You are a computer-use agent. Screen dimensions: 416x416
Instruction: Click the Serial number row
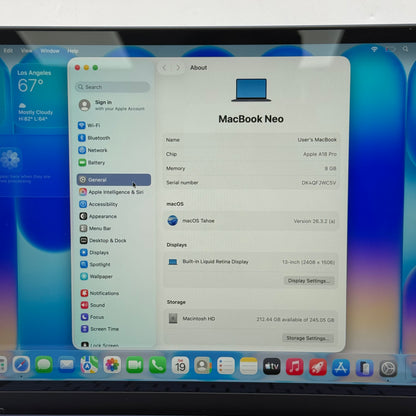coord(251,183)
